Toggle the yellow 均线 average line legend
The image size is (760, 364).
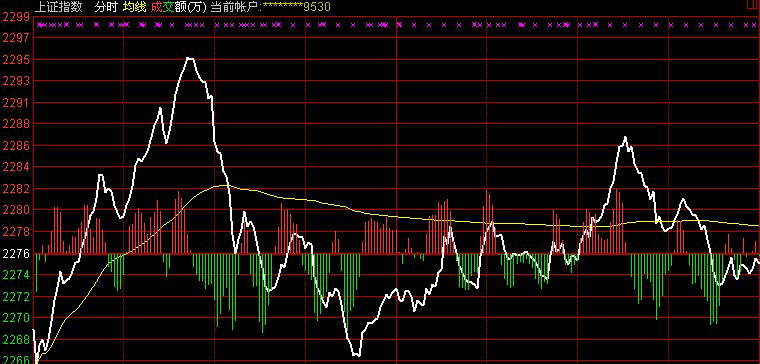point(134,6)
